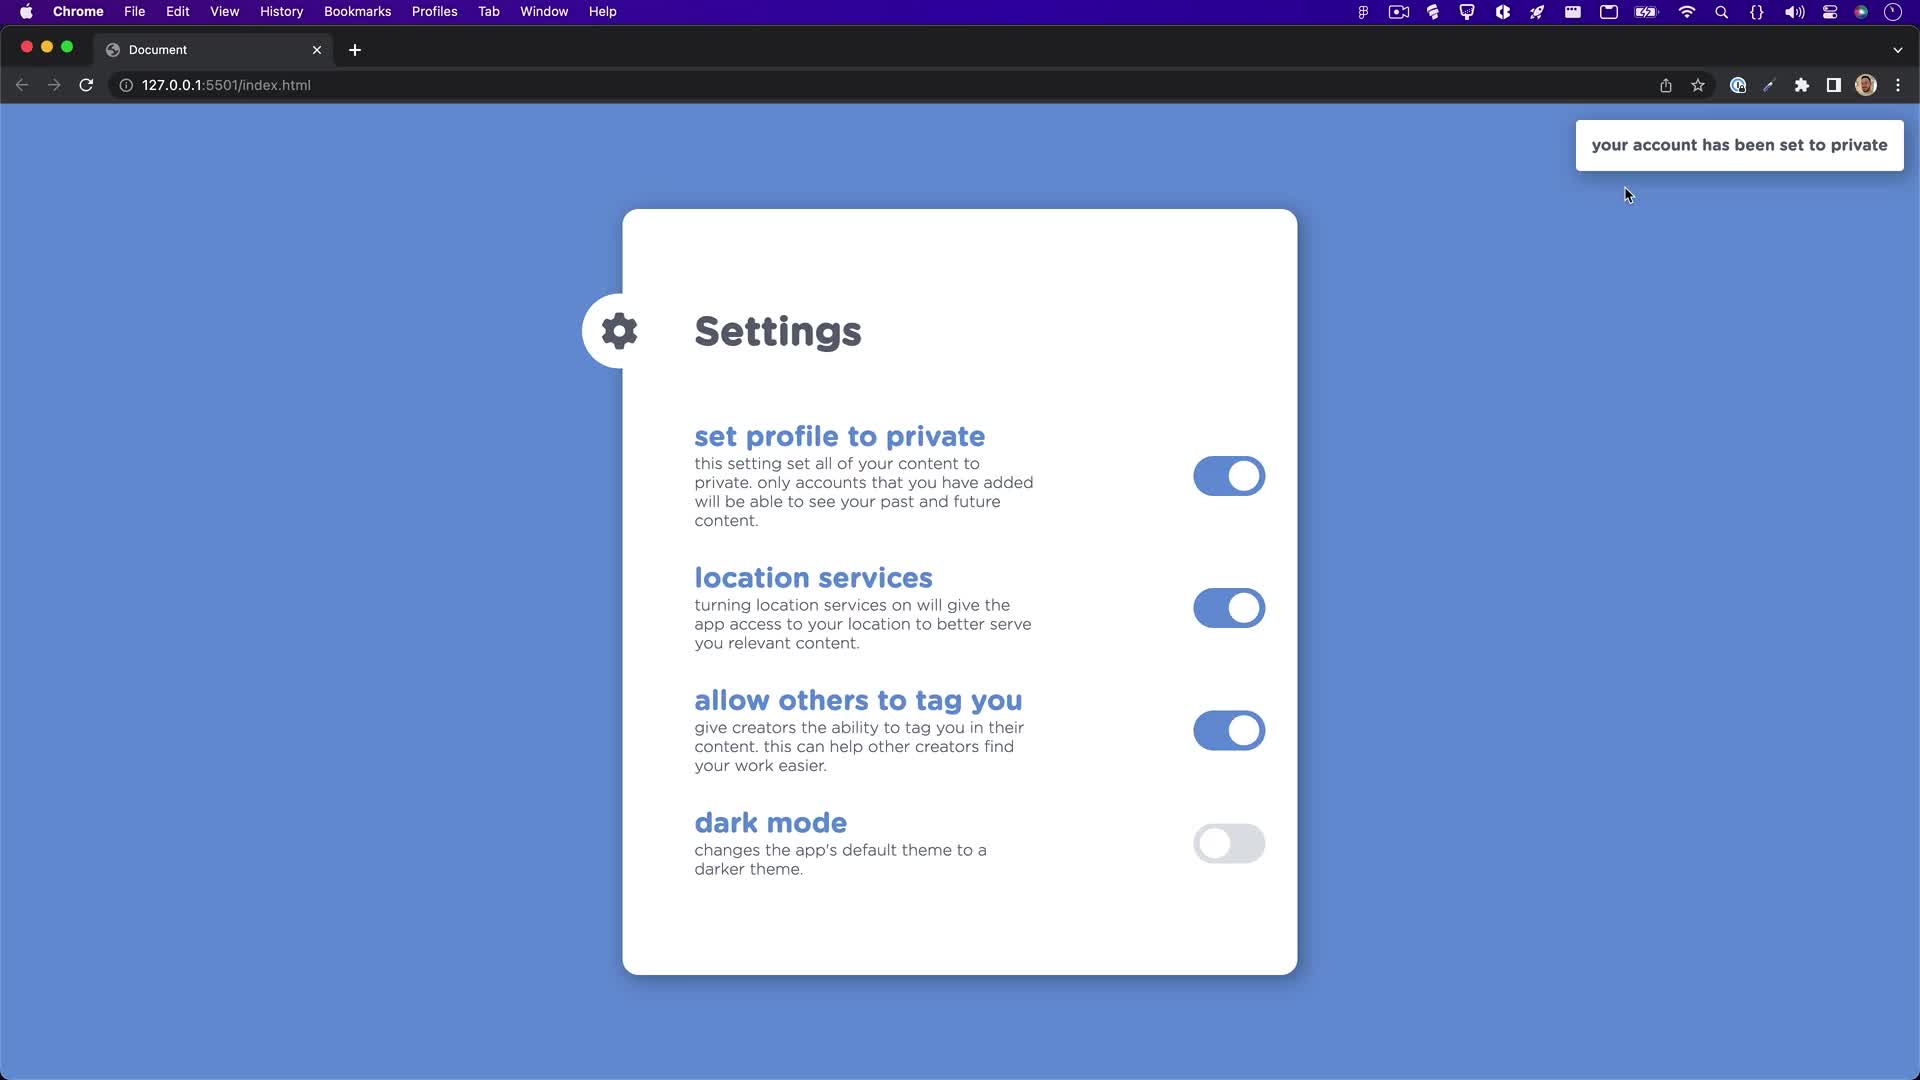Open the Apple menu

point(26,12)
